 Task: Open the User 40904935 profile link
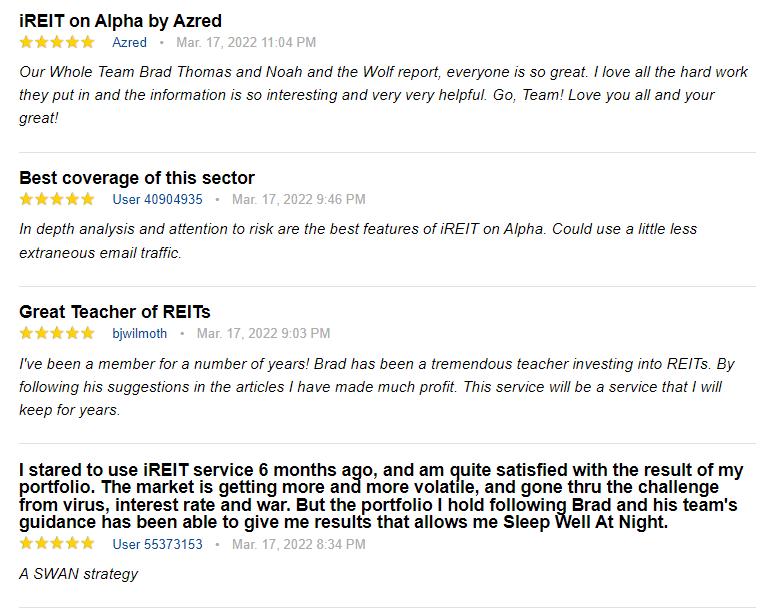[x=157, y=199]
